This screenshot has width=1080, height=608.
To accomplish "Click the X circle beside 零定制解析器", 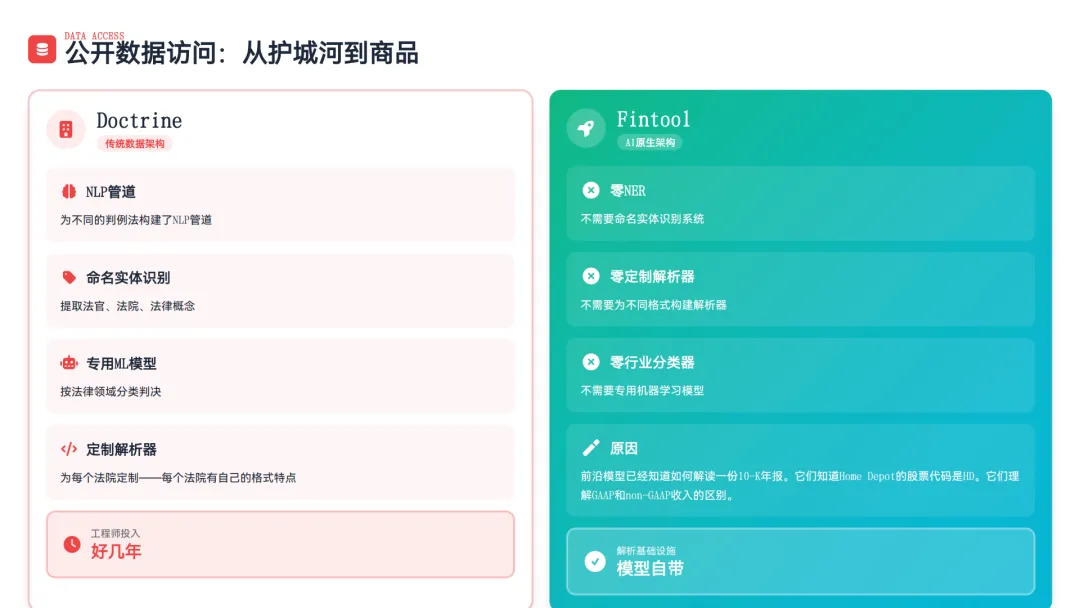I will click(x=591, y=276).
